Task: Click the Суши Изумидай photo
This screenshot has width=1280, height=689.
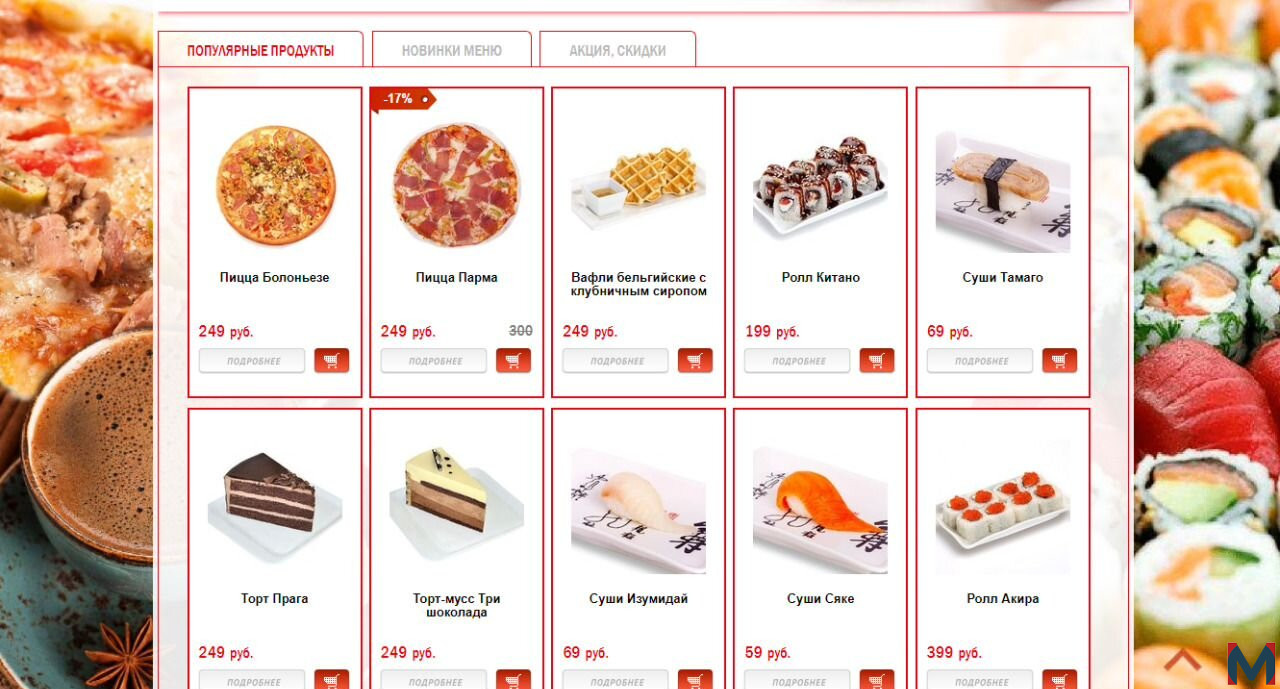Action: pos(638,509)
